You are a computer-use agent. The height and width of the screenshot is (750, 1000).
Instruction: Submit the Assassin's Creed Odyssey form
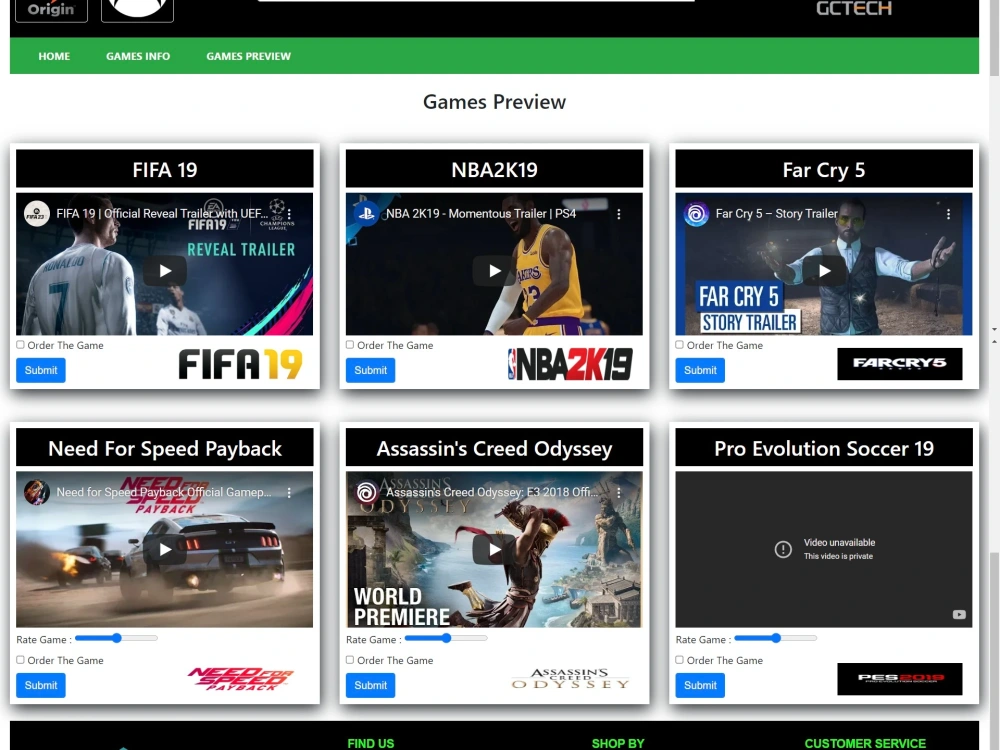pyautogui.click(x=371, y=686)
